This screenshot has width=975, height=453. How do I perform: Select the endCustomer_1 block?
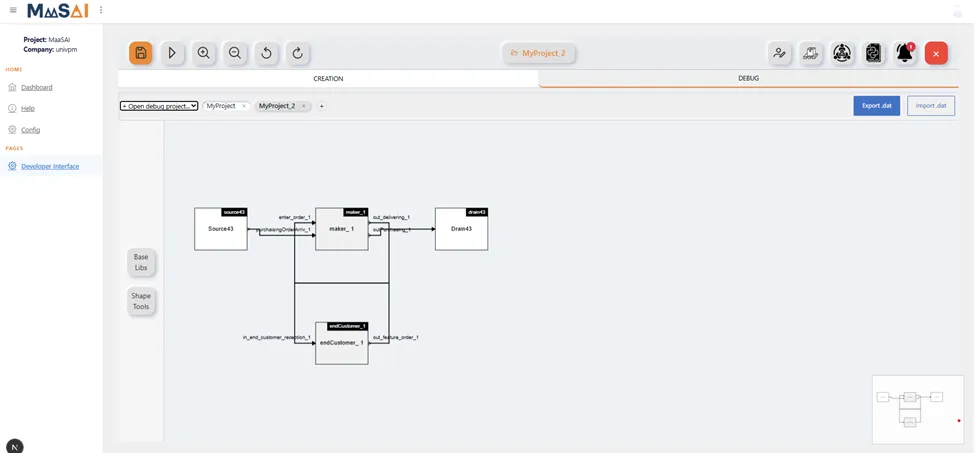pos(342,344)
